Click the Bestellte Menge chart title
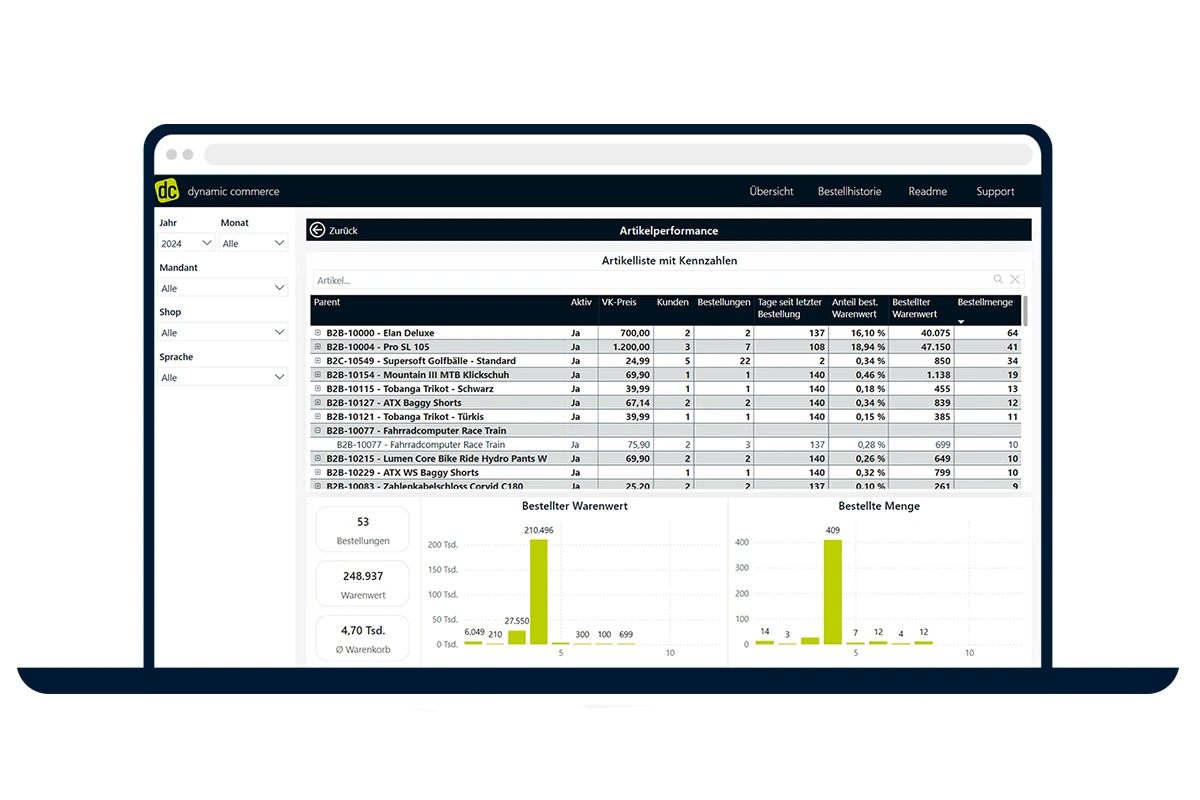 click(879, 506)
